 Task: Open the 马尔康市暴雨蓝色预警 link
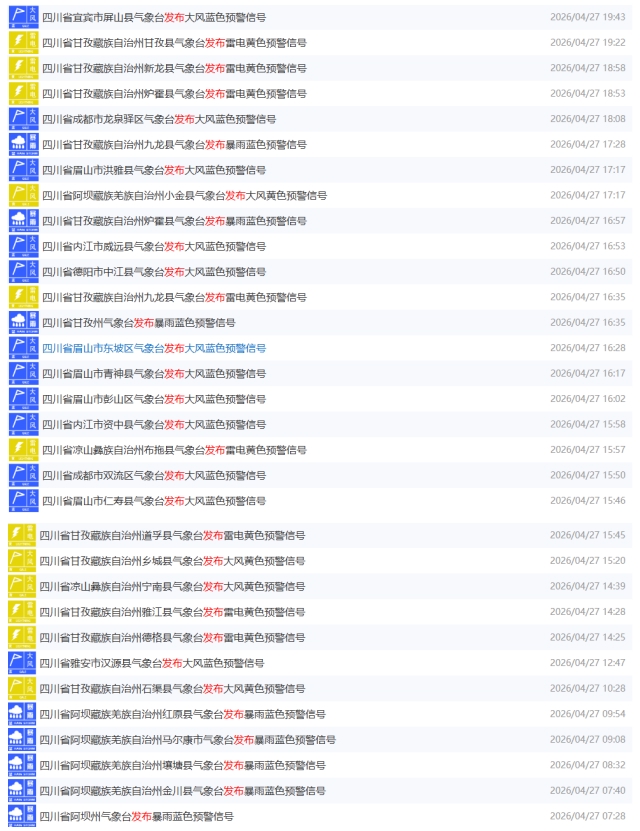188,740
